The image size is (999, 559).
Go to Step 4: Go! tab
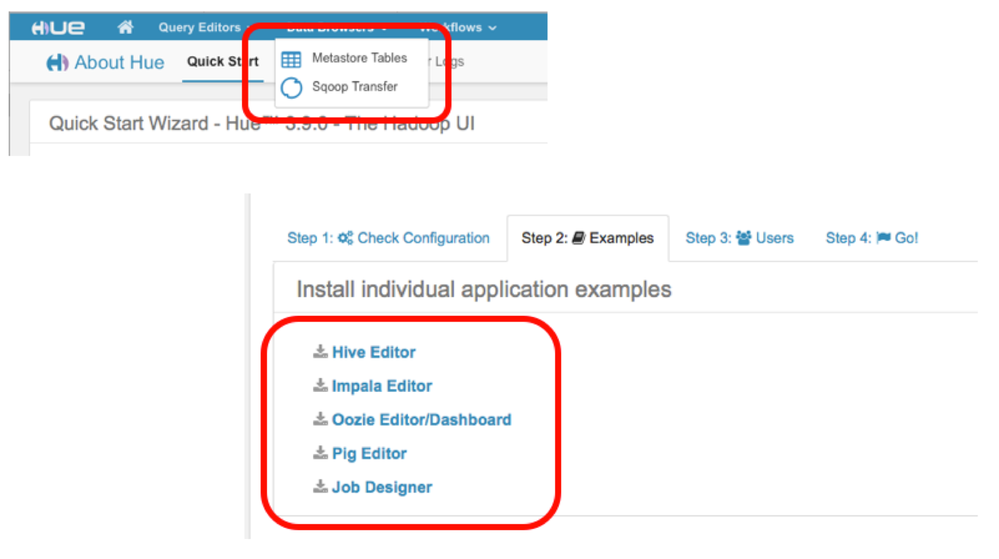tap(871, 238)
